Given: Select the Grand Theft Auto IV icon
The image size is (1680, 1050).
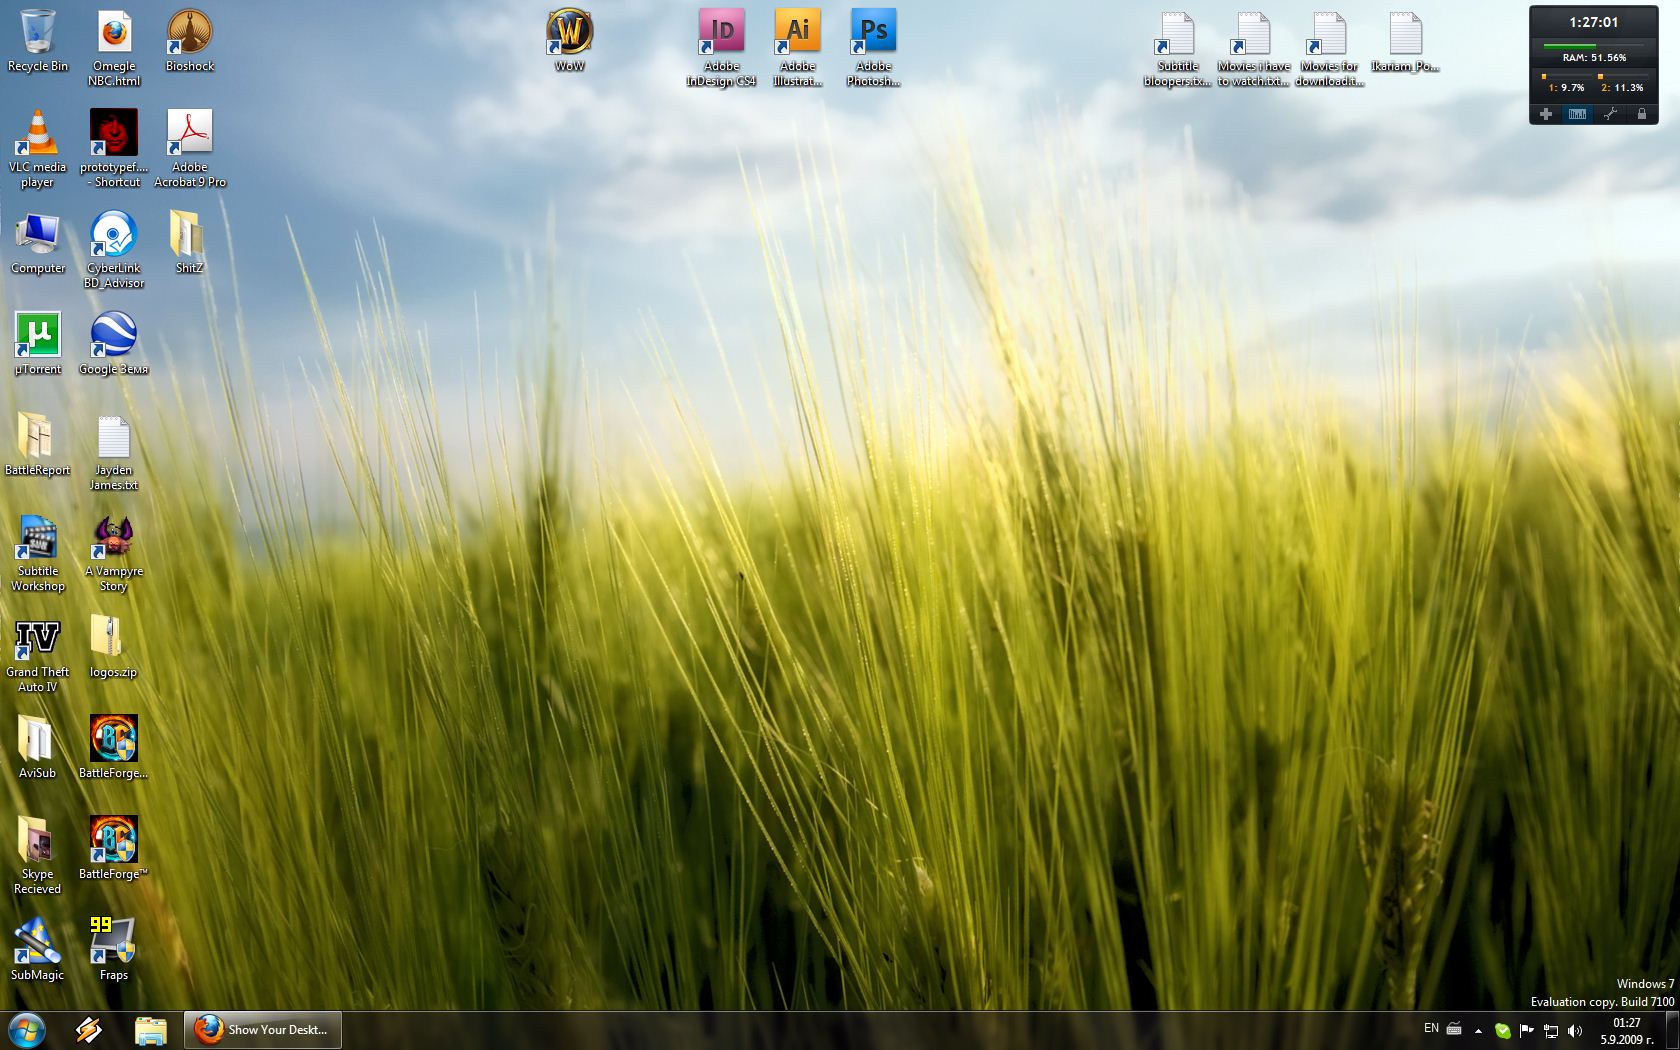Looking at the screenshot, I should [x=37, y=640].
